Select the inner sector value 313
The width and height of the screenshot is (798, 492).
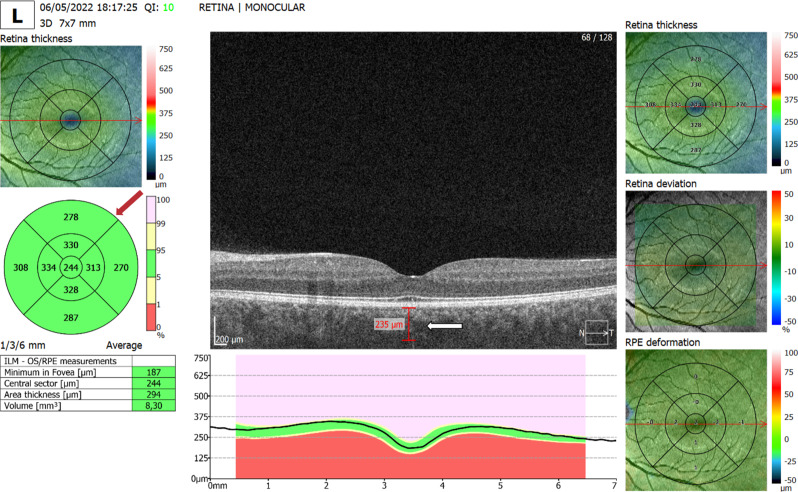click(x=93, y=268)
